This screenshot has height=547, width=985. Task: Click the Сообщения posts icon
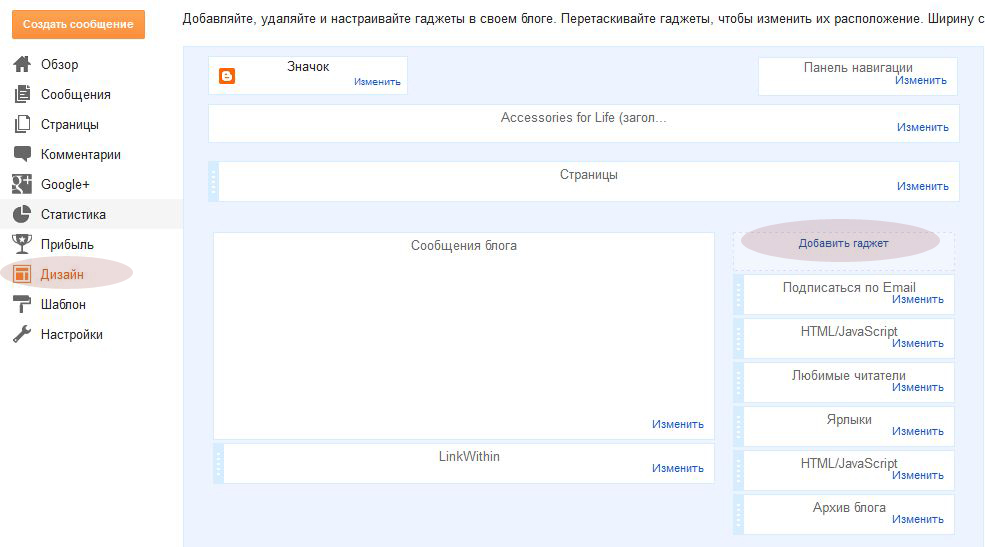click(x=22, y=94)
